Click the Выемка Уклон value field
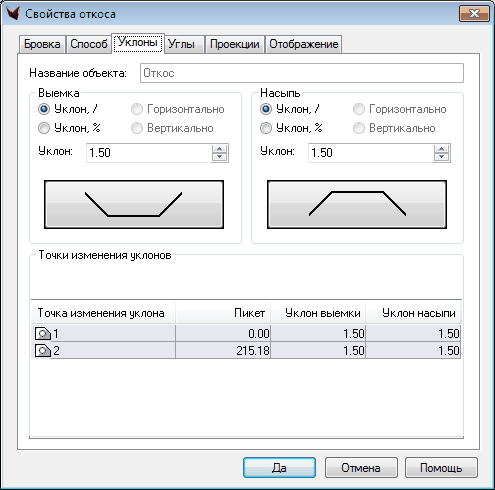Image resolution: width=495 pixels, height=490 pixels. tap(149, 153)
